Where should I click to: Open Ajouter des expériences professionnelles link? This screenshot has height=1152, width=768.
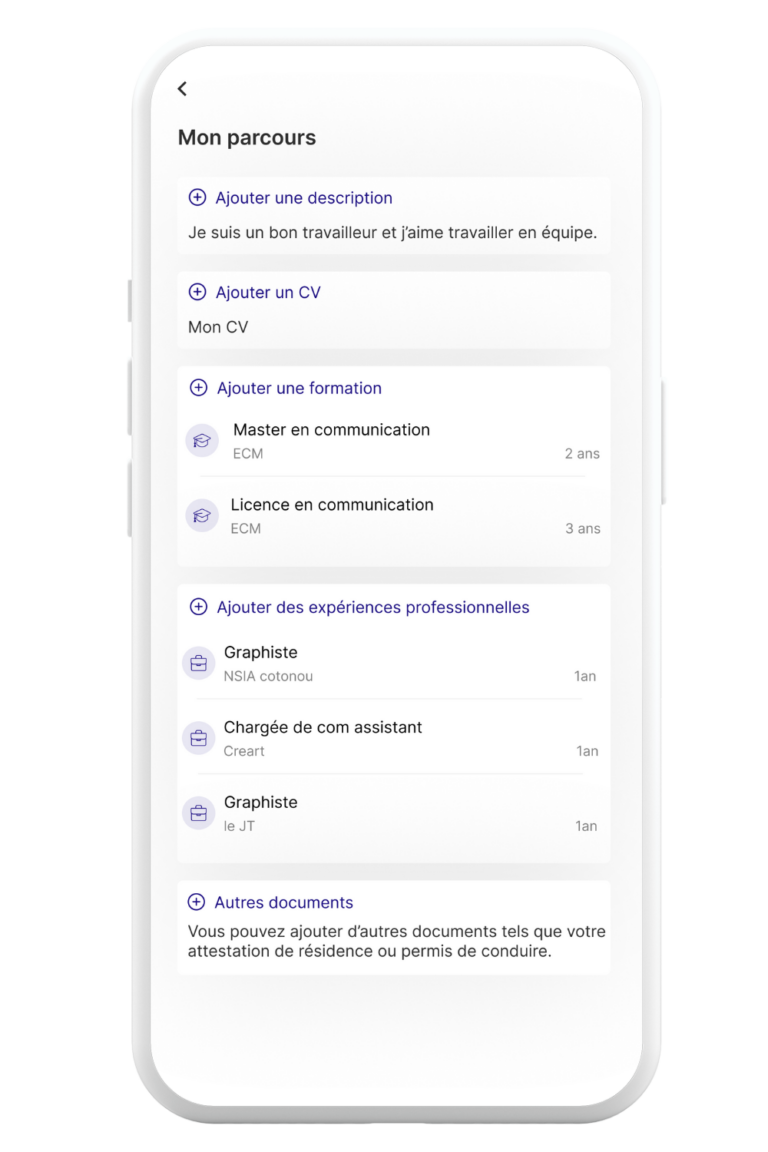click(x=373, y=608)
